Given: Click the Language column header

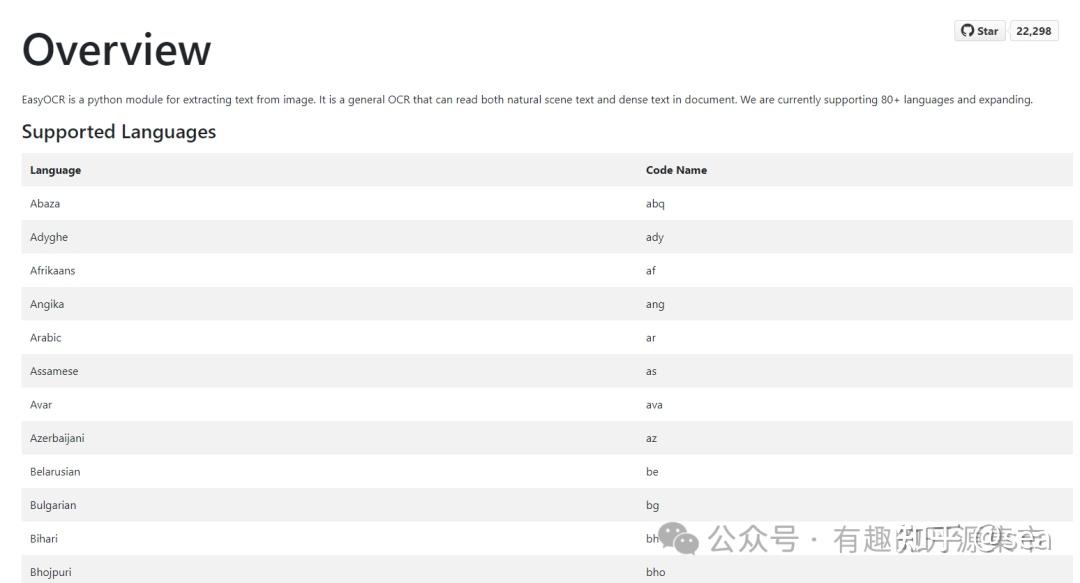Looking at the screenshot, I should tap(53, 170).
